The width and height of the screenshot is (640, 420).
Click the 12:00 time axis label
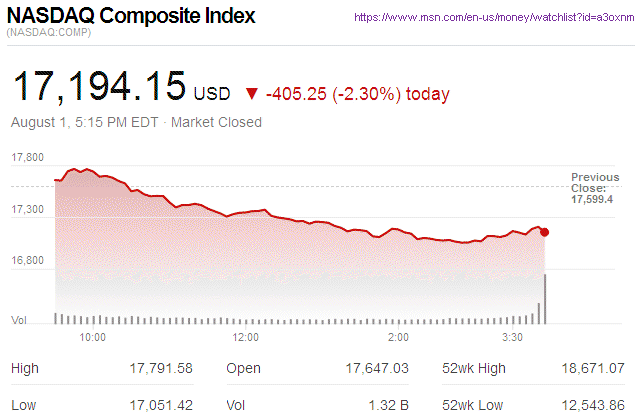coord(246,337)
